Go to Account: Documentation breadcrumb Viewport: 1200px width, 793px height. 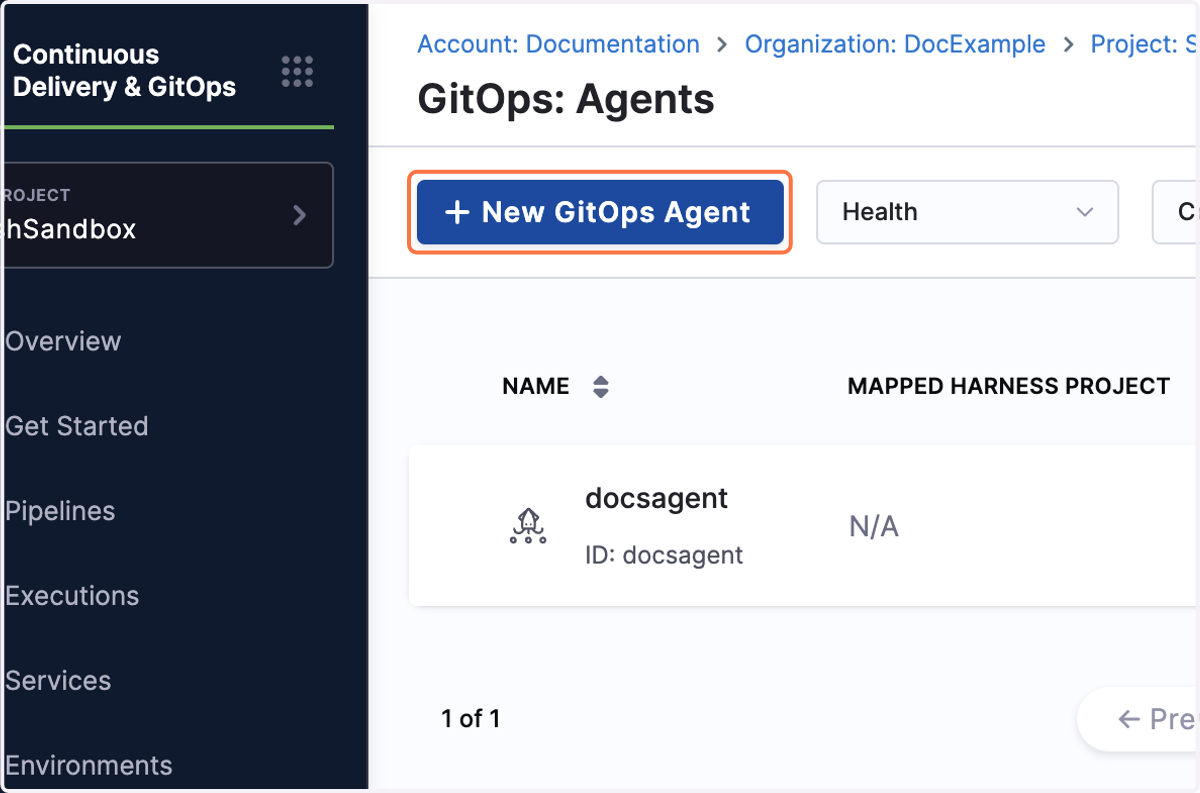pos(558,45)
